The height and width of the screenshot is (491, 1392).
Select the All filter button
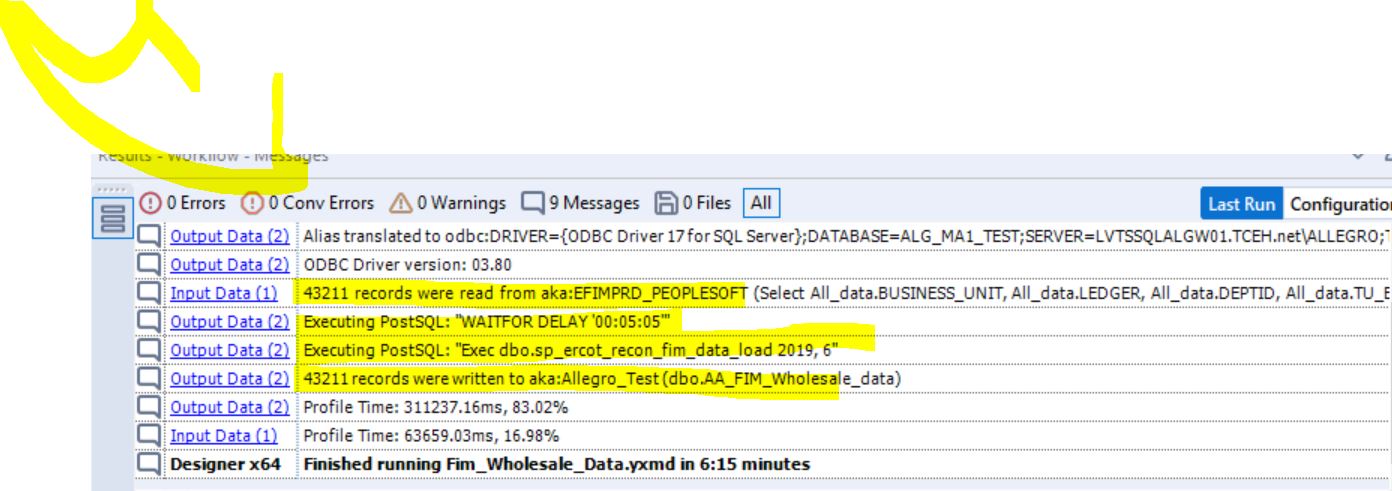[x=761, y=203]
